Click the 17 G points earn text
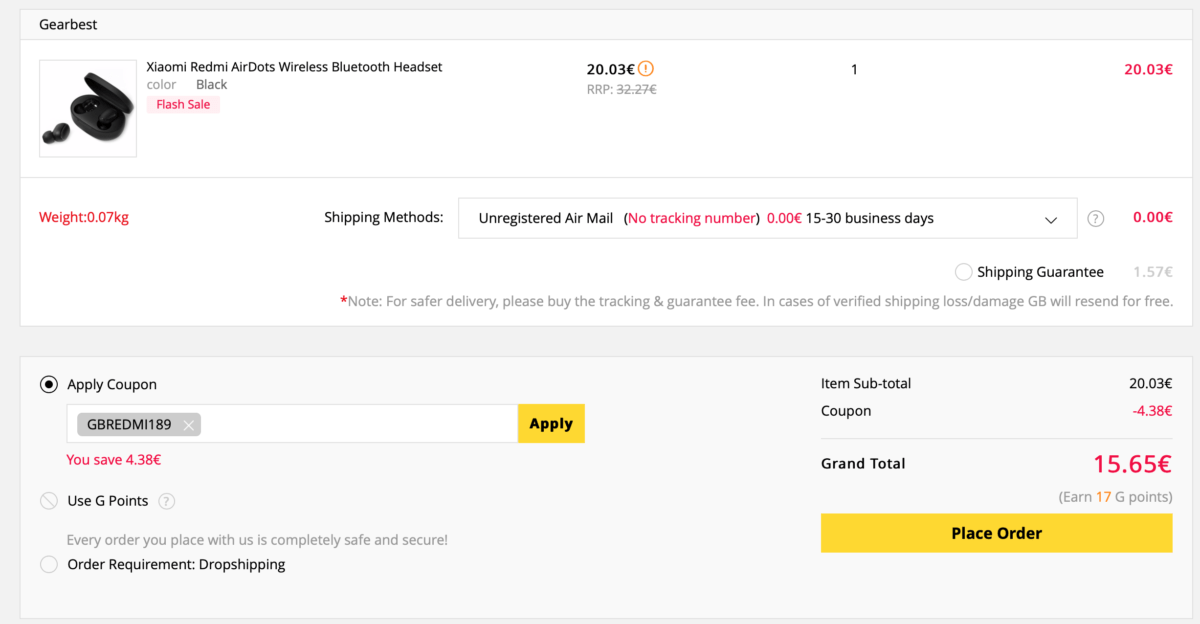Image resolution: width=1200 pixels, height=624 pixels. click(x=1115, y=497)
